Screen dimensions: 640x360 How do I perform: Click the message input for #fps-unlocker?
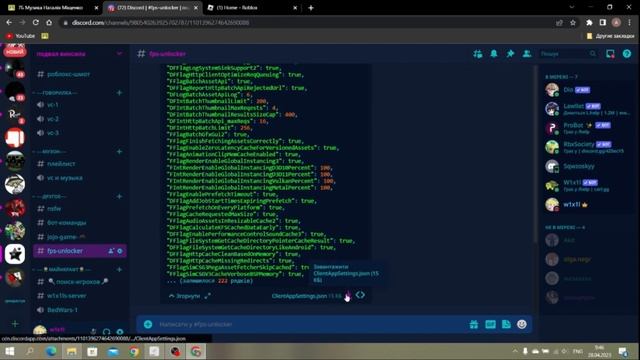[x=310, y=324]
